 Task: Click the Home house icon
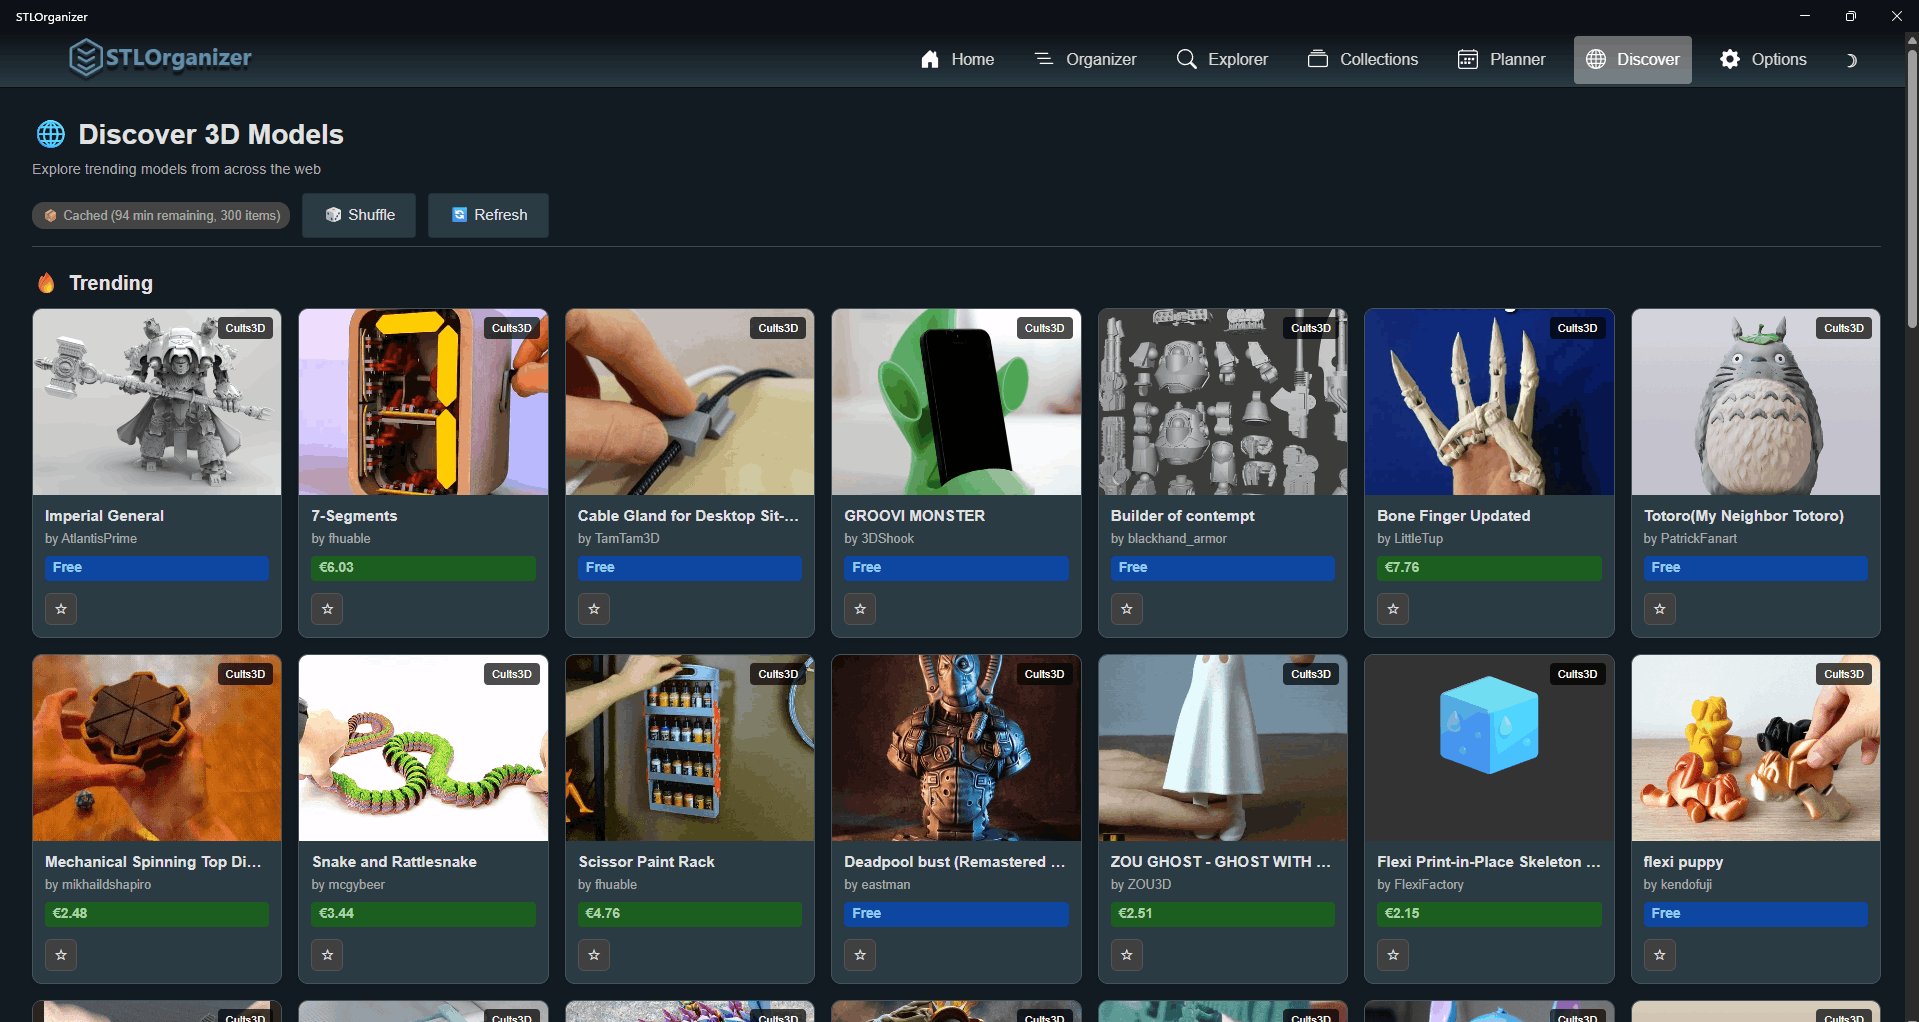click(929, 59)
